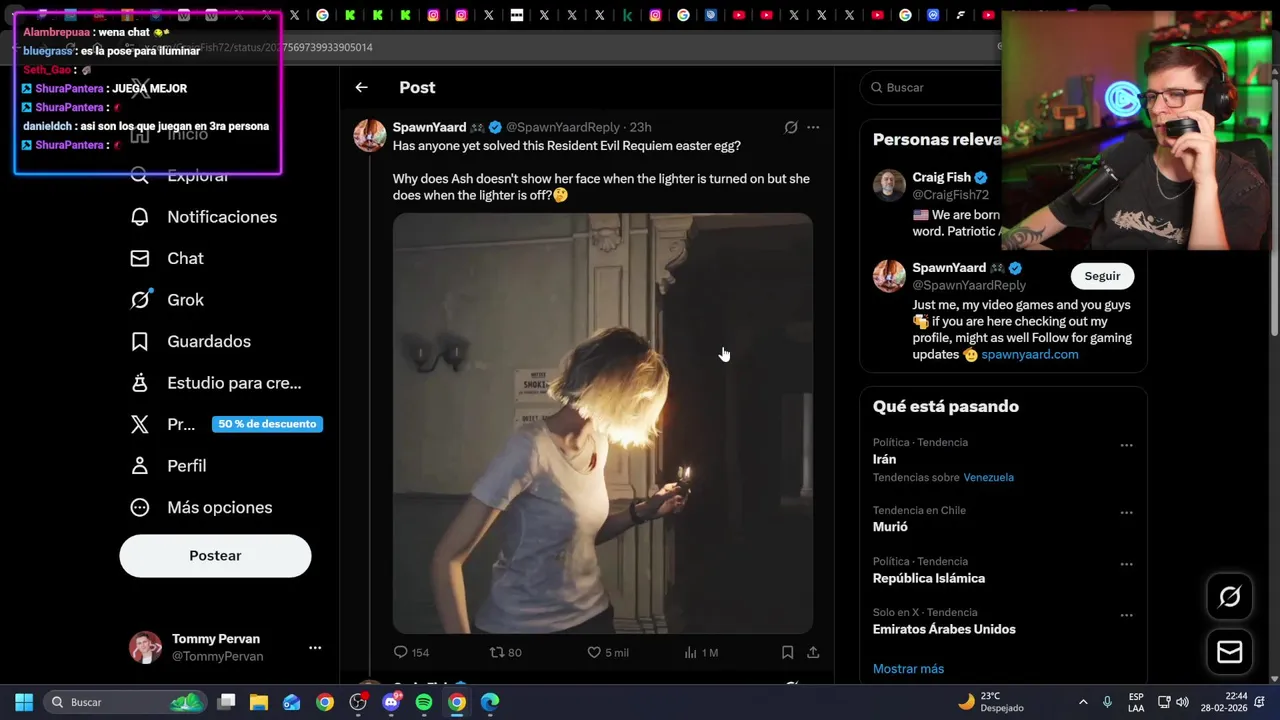Click the microphone tray icon
Screen dimensions: 1280x720
click(1107, 702)
